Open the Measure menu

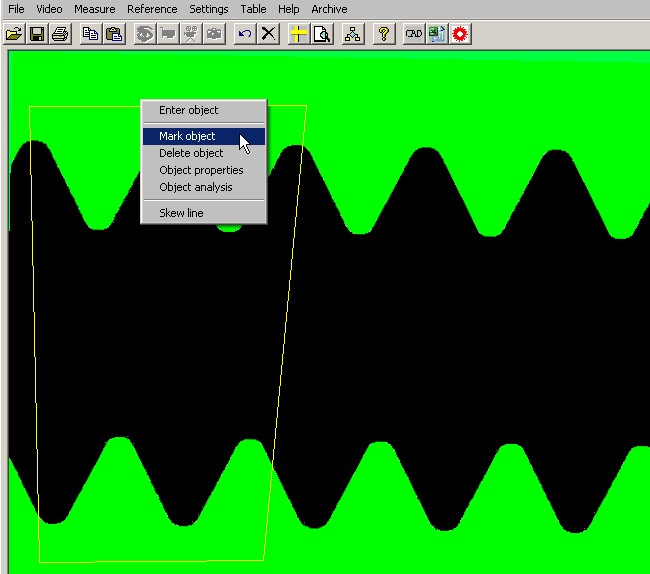[x=95, y=9]
